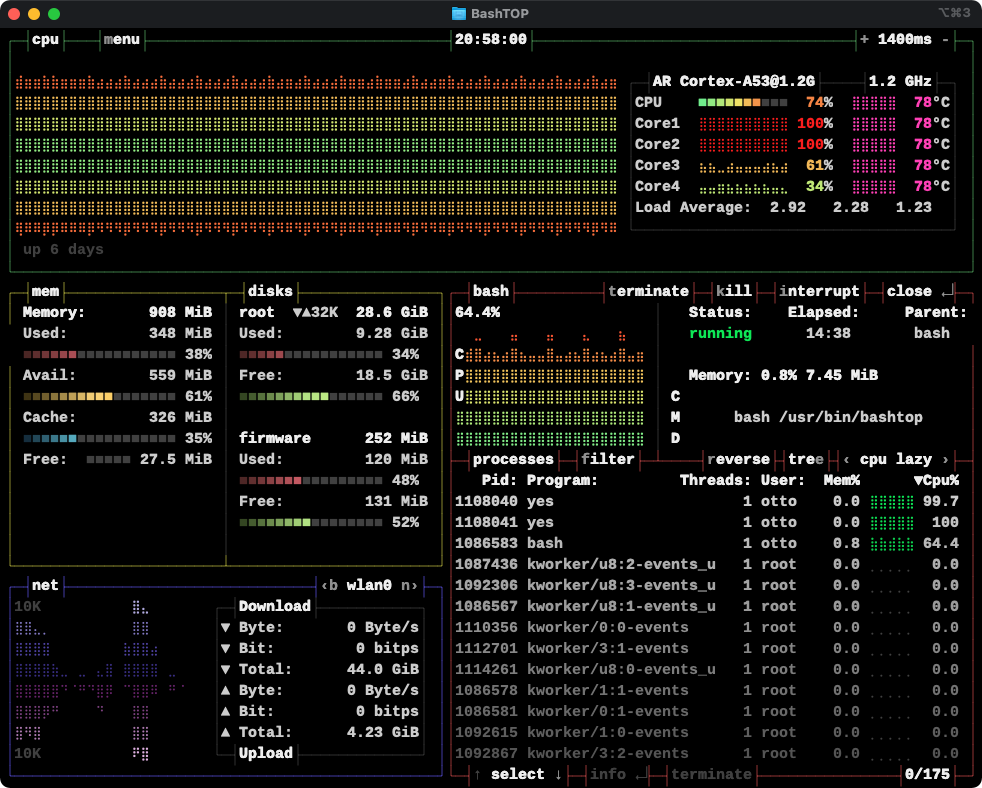The height and width of the screenshot is (788, 982).
Task: Click the Load Average value 2.92
Action: point(787,207)
